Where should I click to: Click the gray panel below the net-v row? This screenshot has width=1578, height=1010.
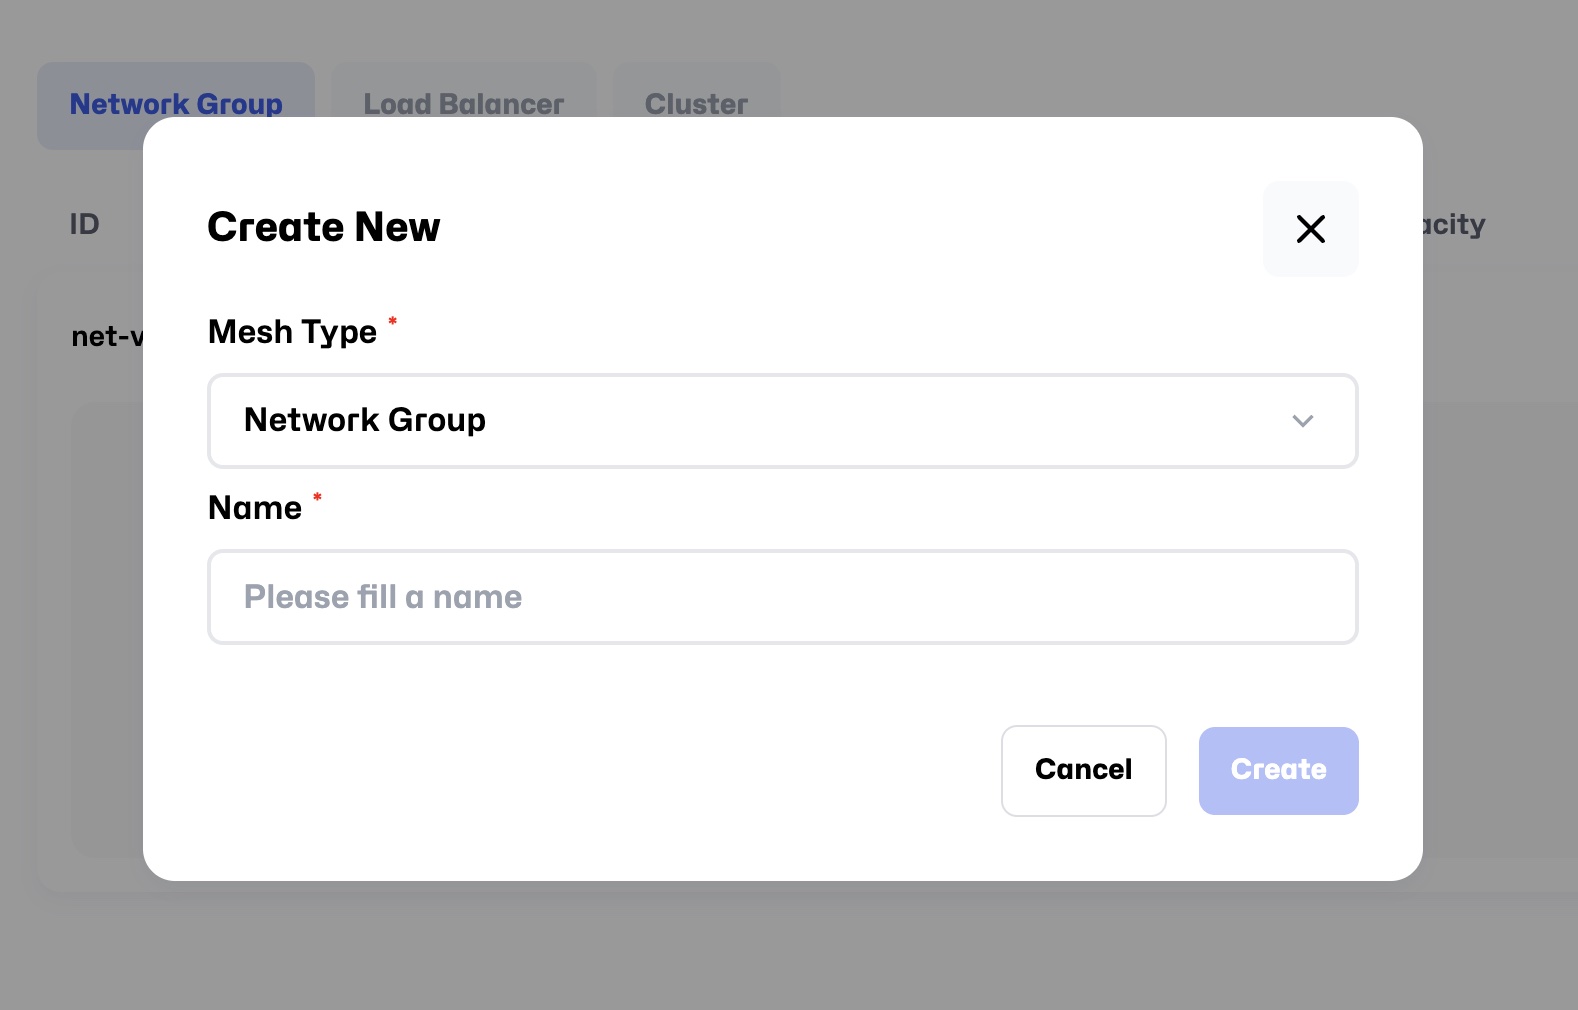[106, 630]
